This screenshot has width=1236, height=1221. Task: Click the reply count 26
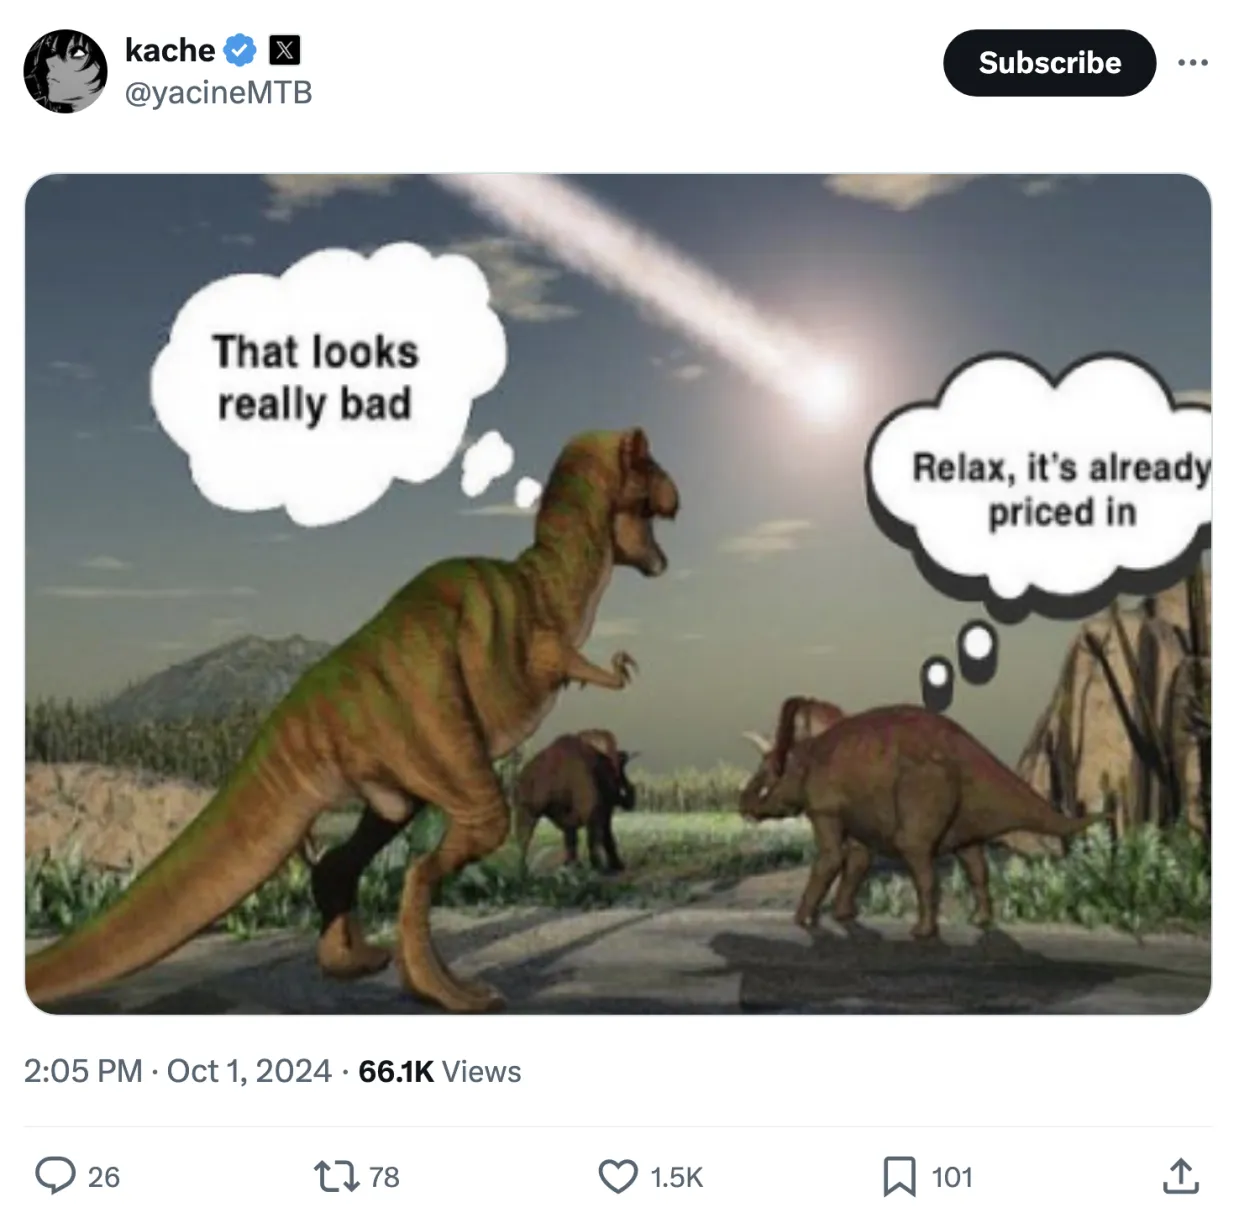pos(104,1177)
